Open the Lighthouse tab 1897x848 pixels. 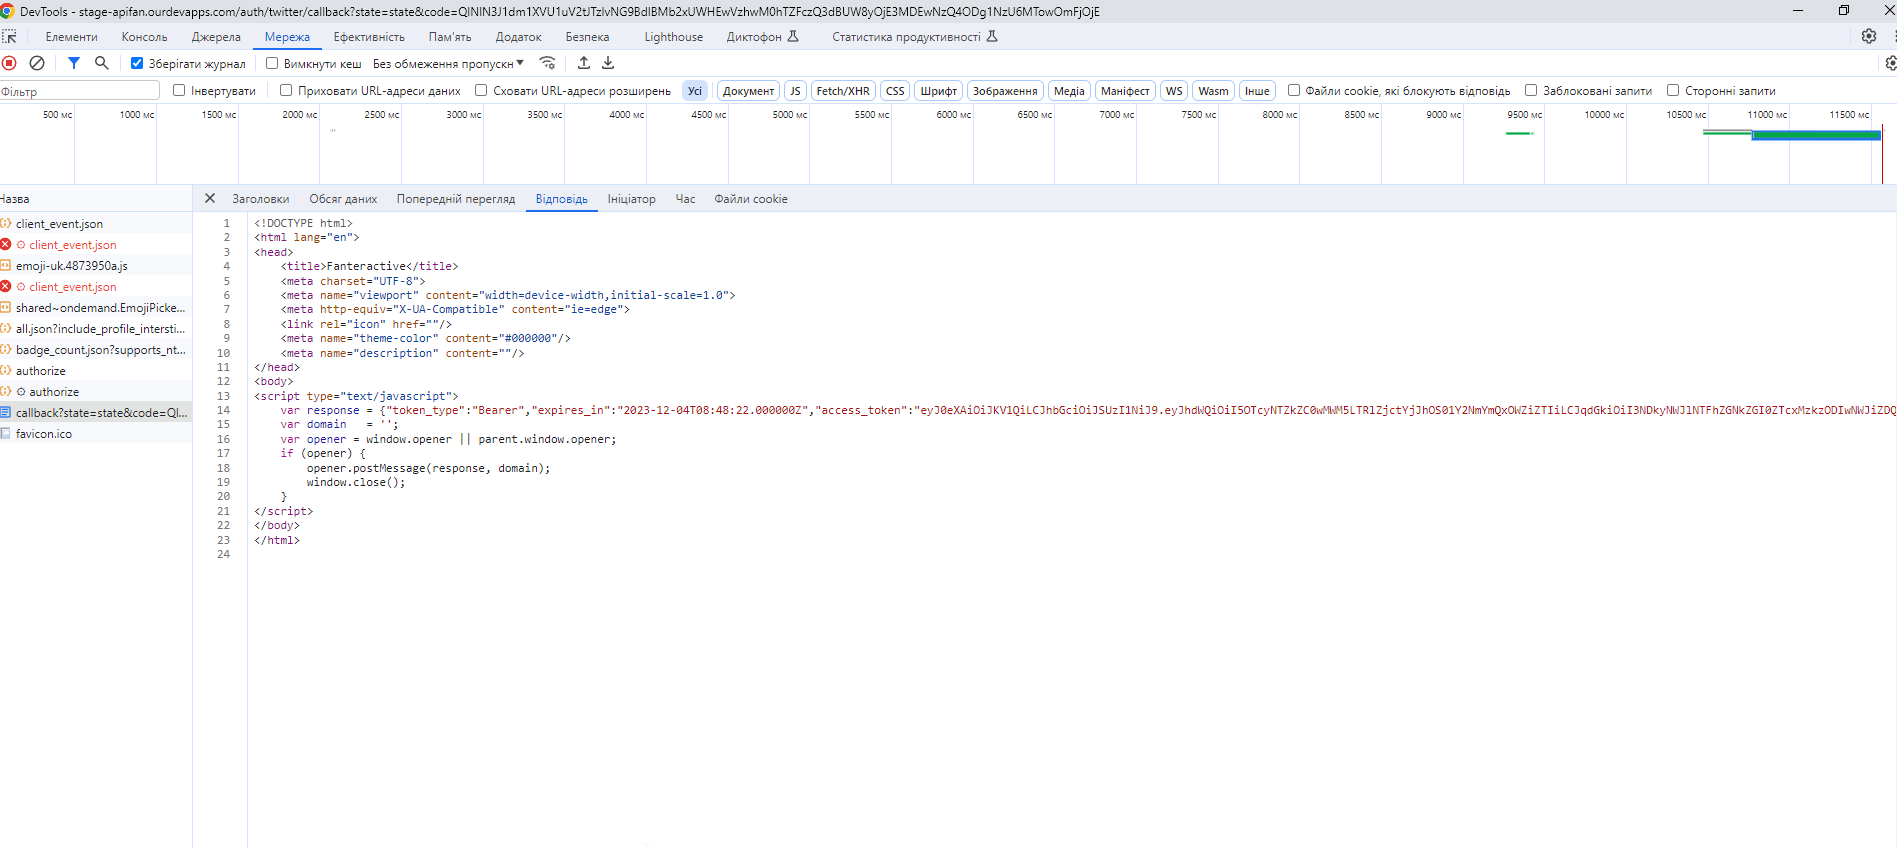pyautogui.click(x=673, y=37)
